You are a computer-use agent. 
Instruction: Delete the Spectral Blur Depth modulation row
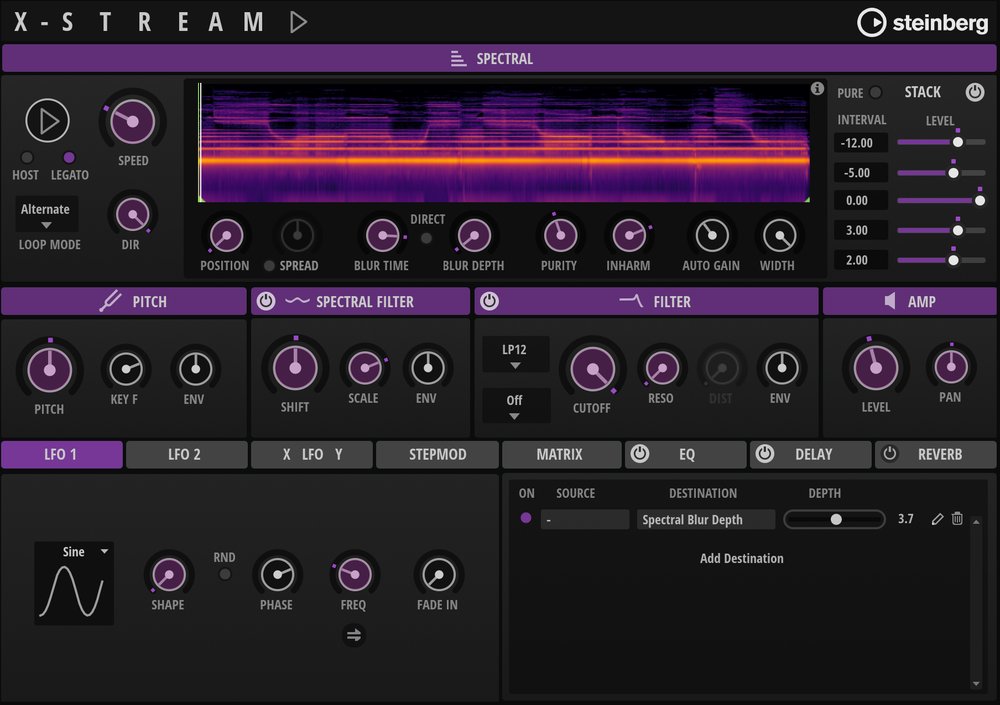957,519
